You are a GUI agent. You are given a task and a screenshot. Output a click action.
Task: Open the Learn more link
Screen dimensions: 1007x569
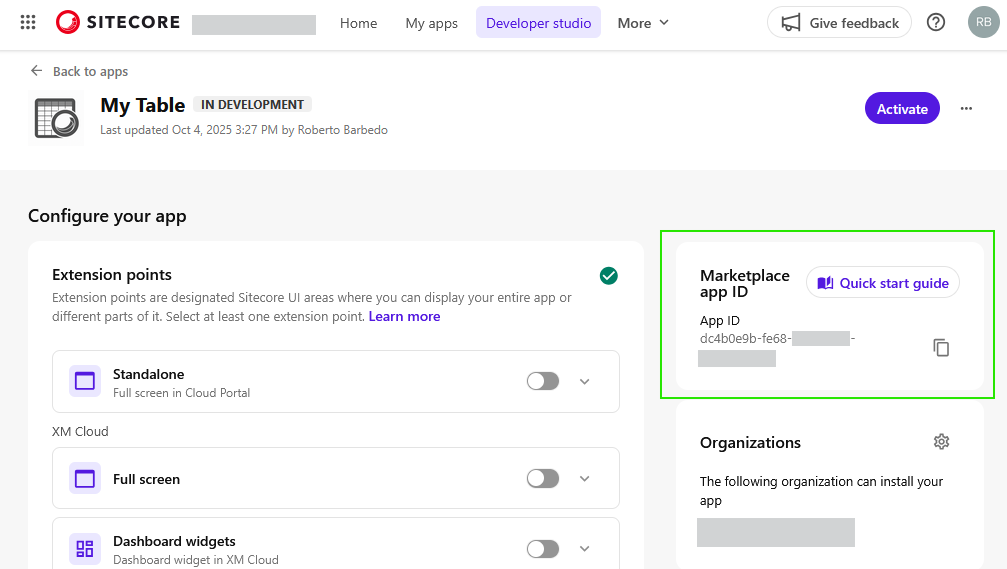404,316
